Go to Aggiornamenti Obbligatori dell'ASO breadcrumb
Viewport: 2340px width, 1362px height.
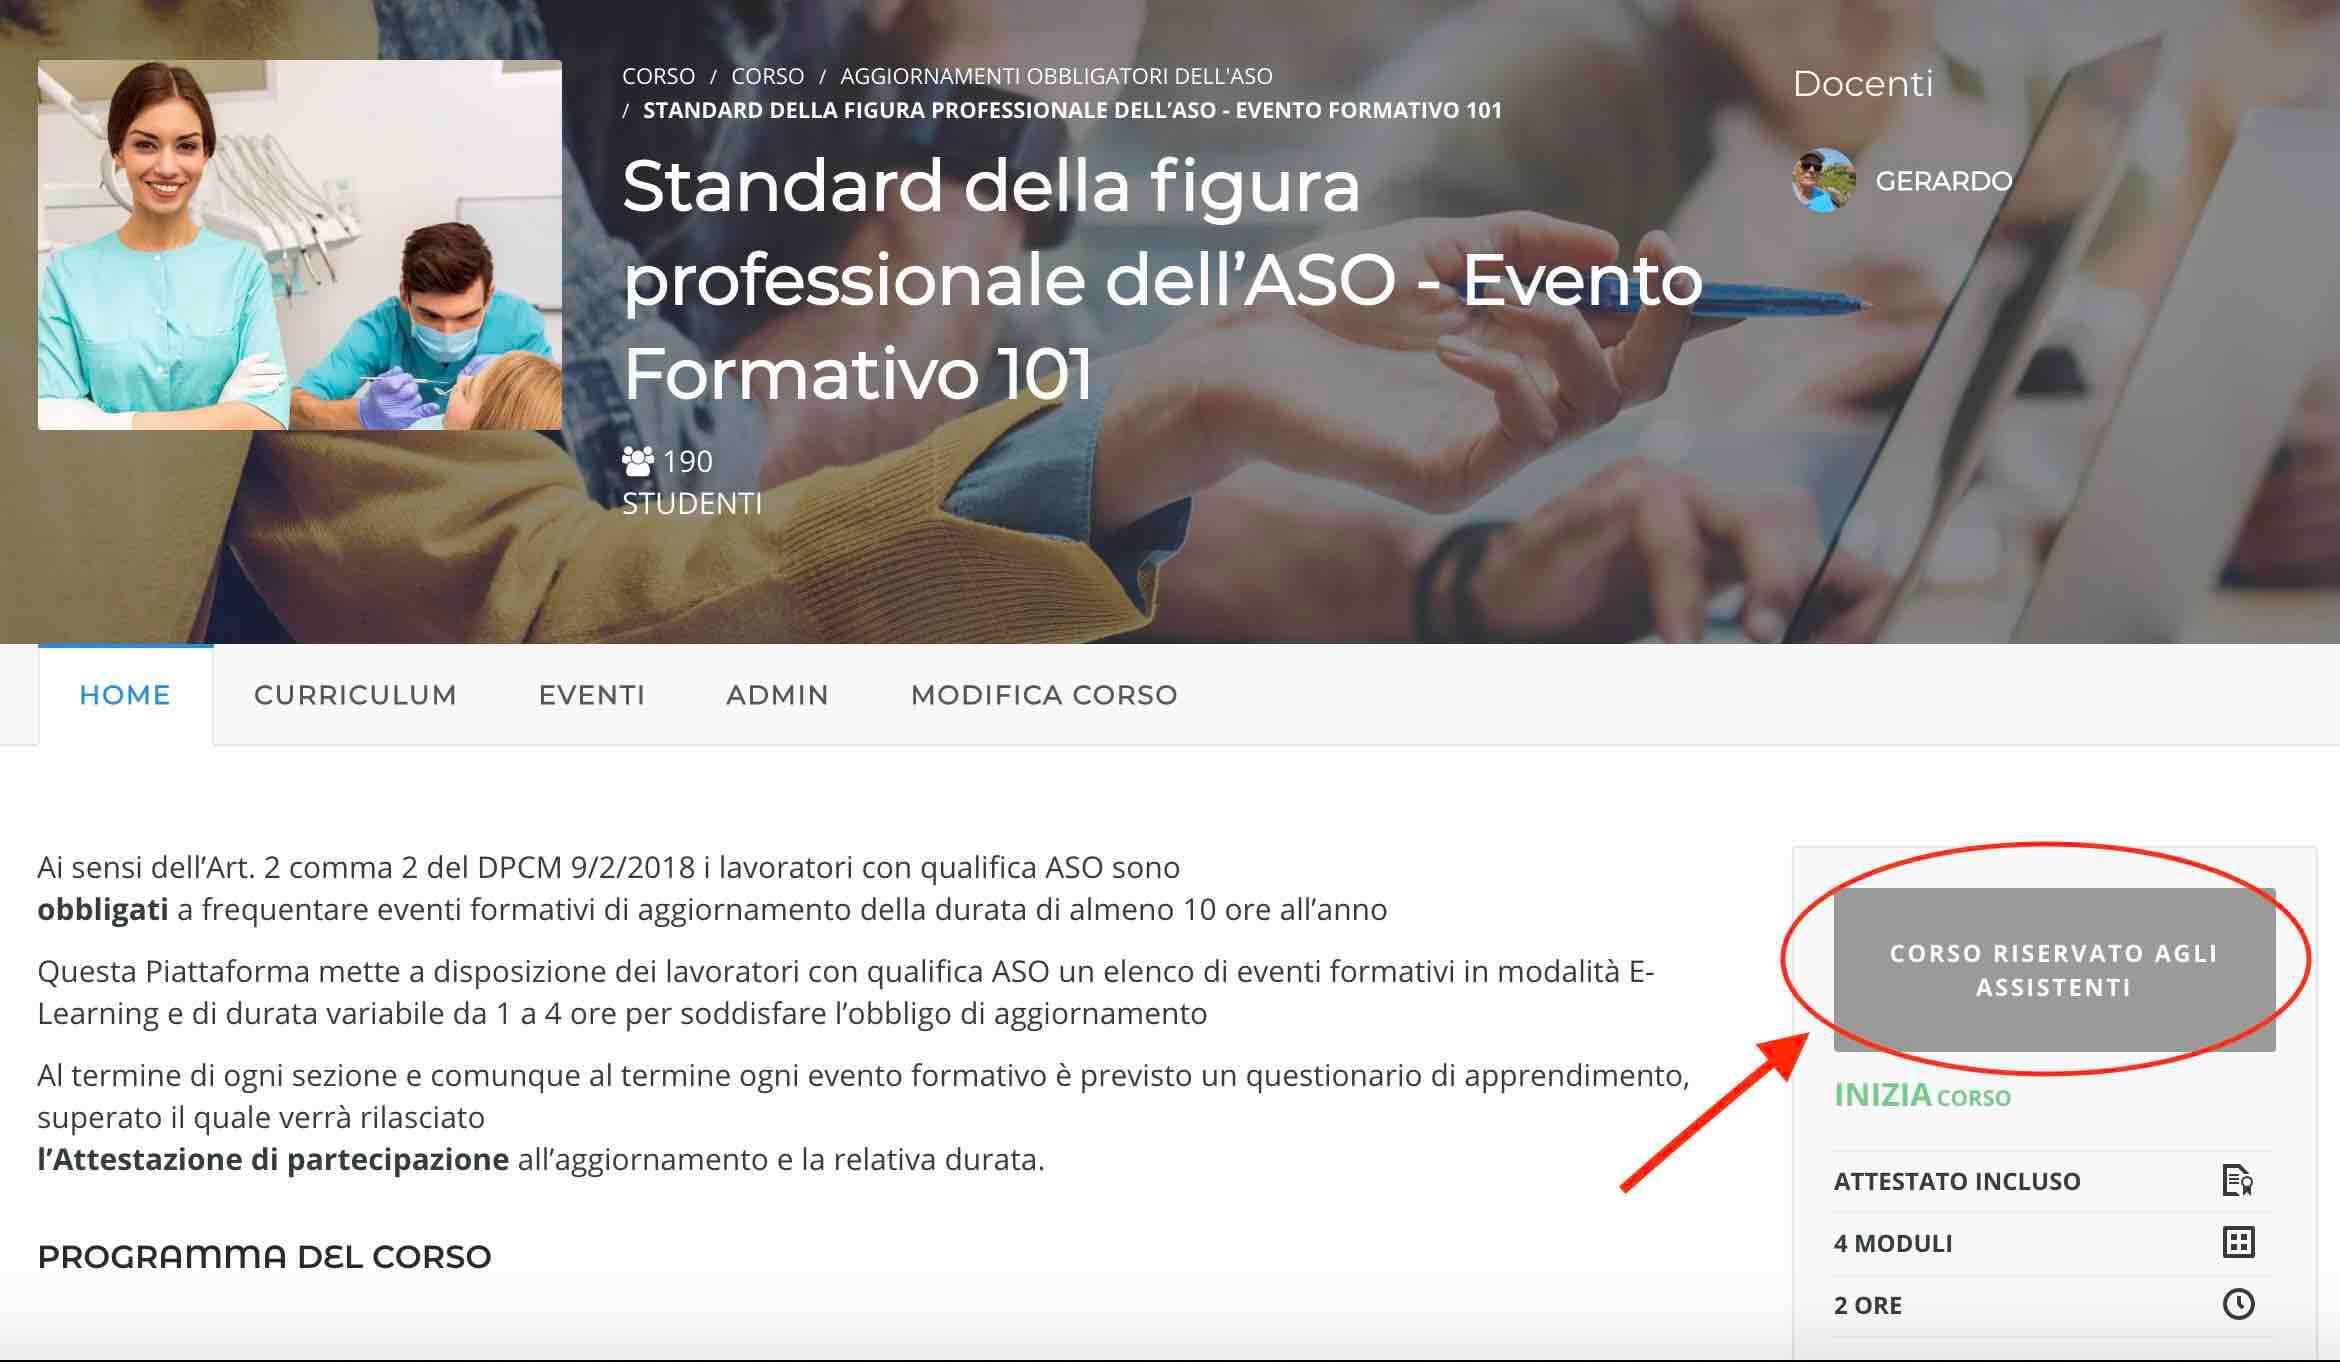coord(1056,76)
